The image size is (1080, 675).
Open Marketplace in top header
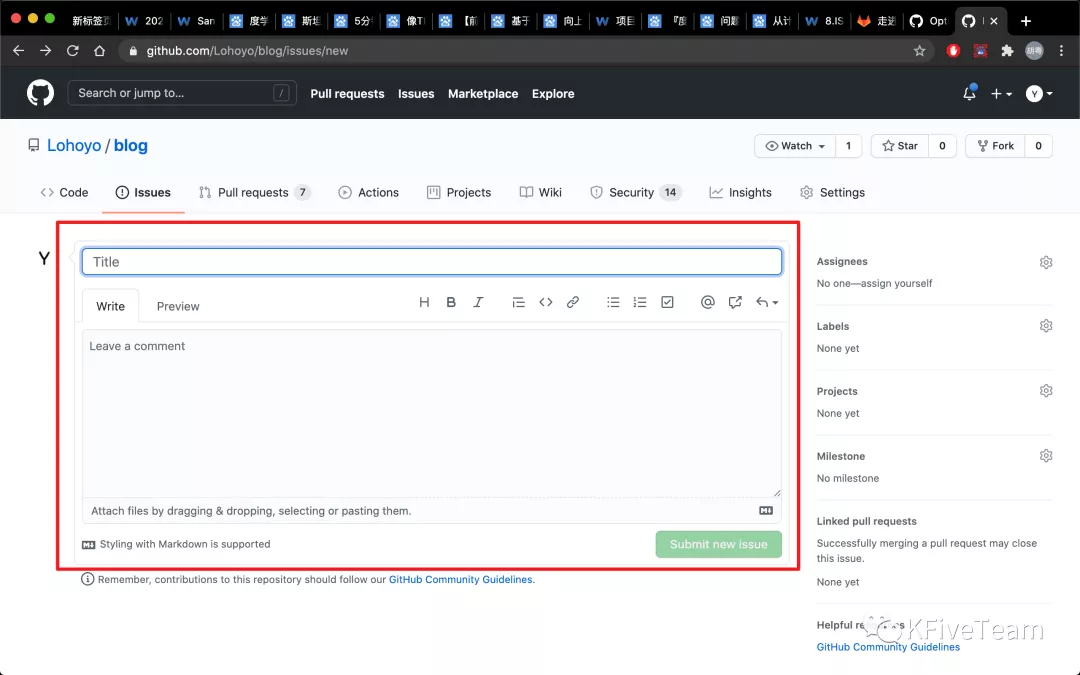coord(483,94)
